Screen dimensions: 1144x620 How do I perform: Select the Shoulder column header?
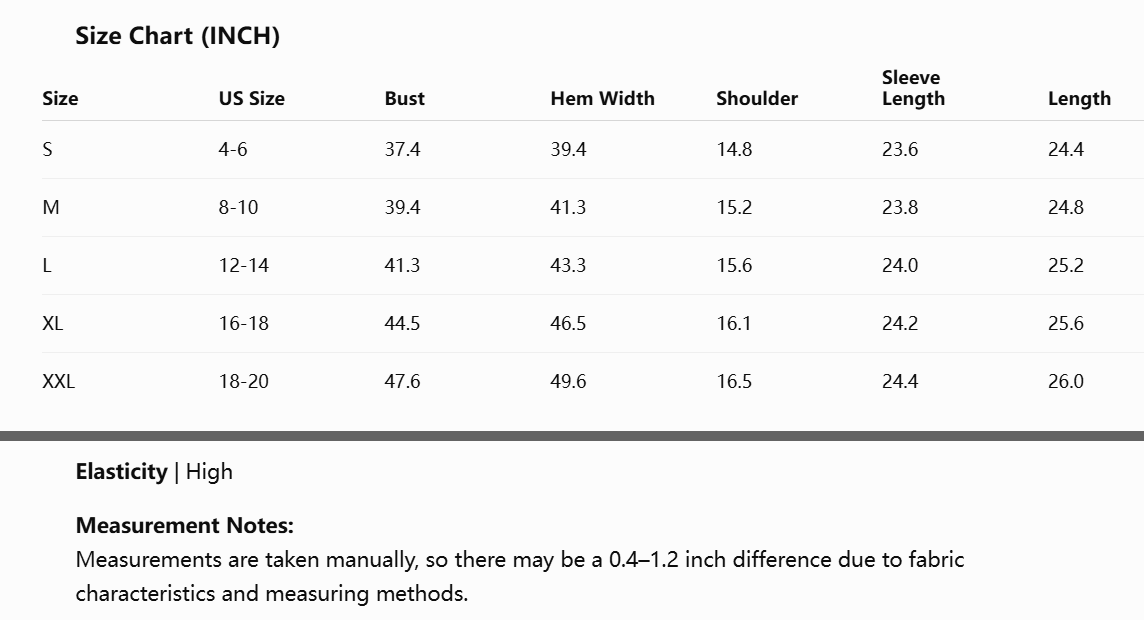point(757,98)
